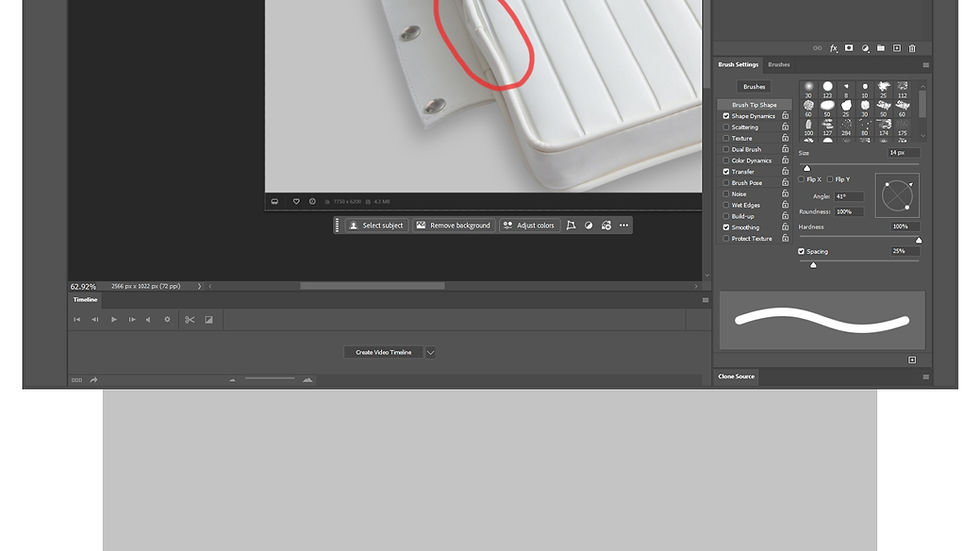
Task: Click the layer style fx icon
Action: coord(833,48)
